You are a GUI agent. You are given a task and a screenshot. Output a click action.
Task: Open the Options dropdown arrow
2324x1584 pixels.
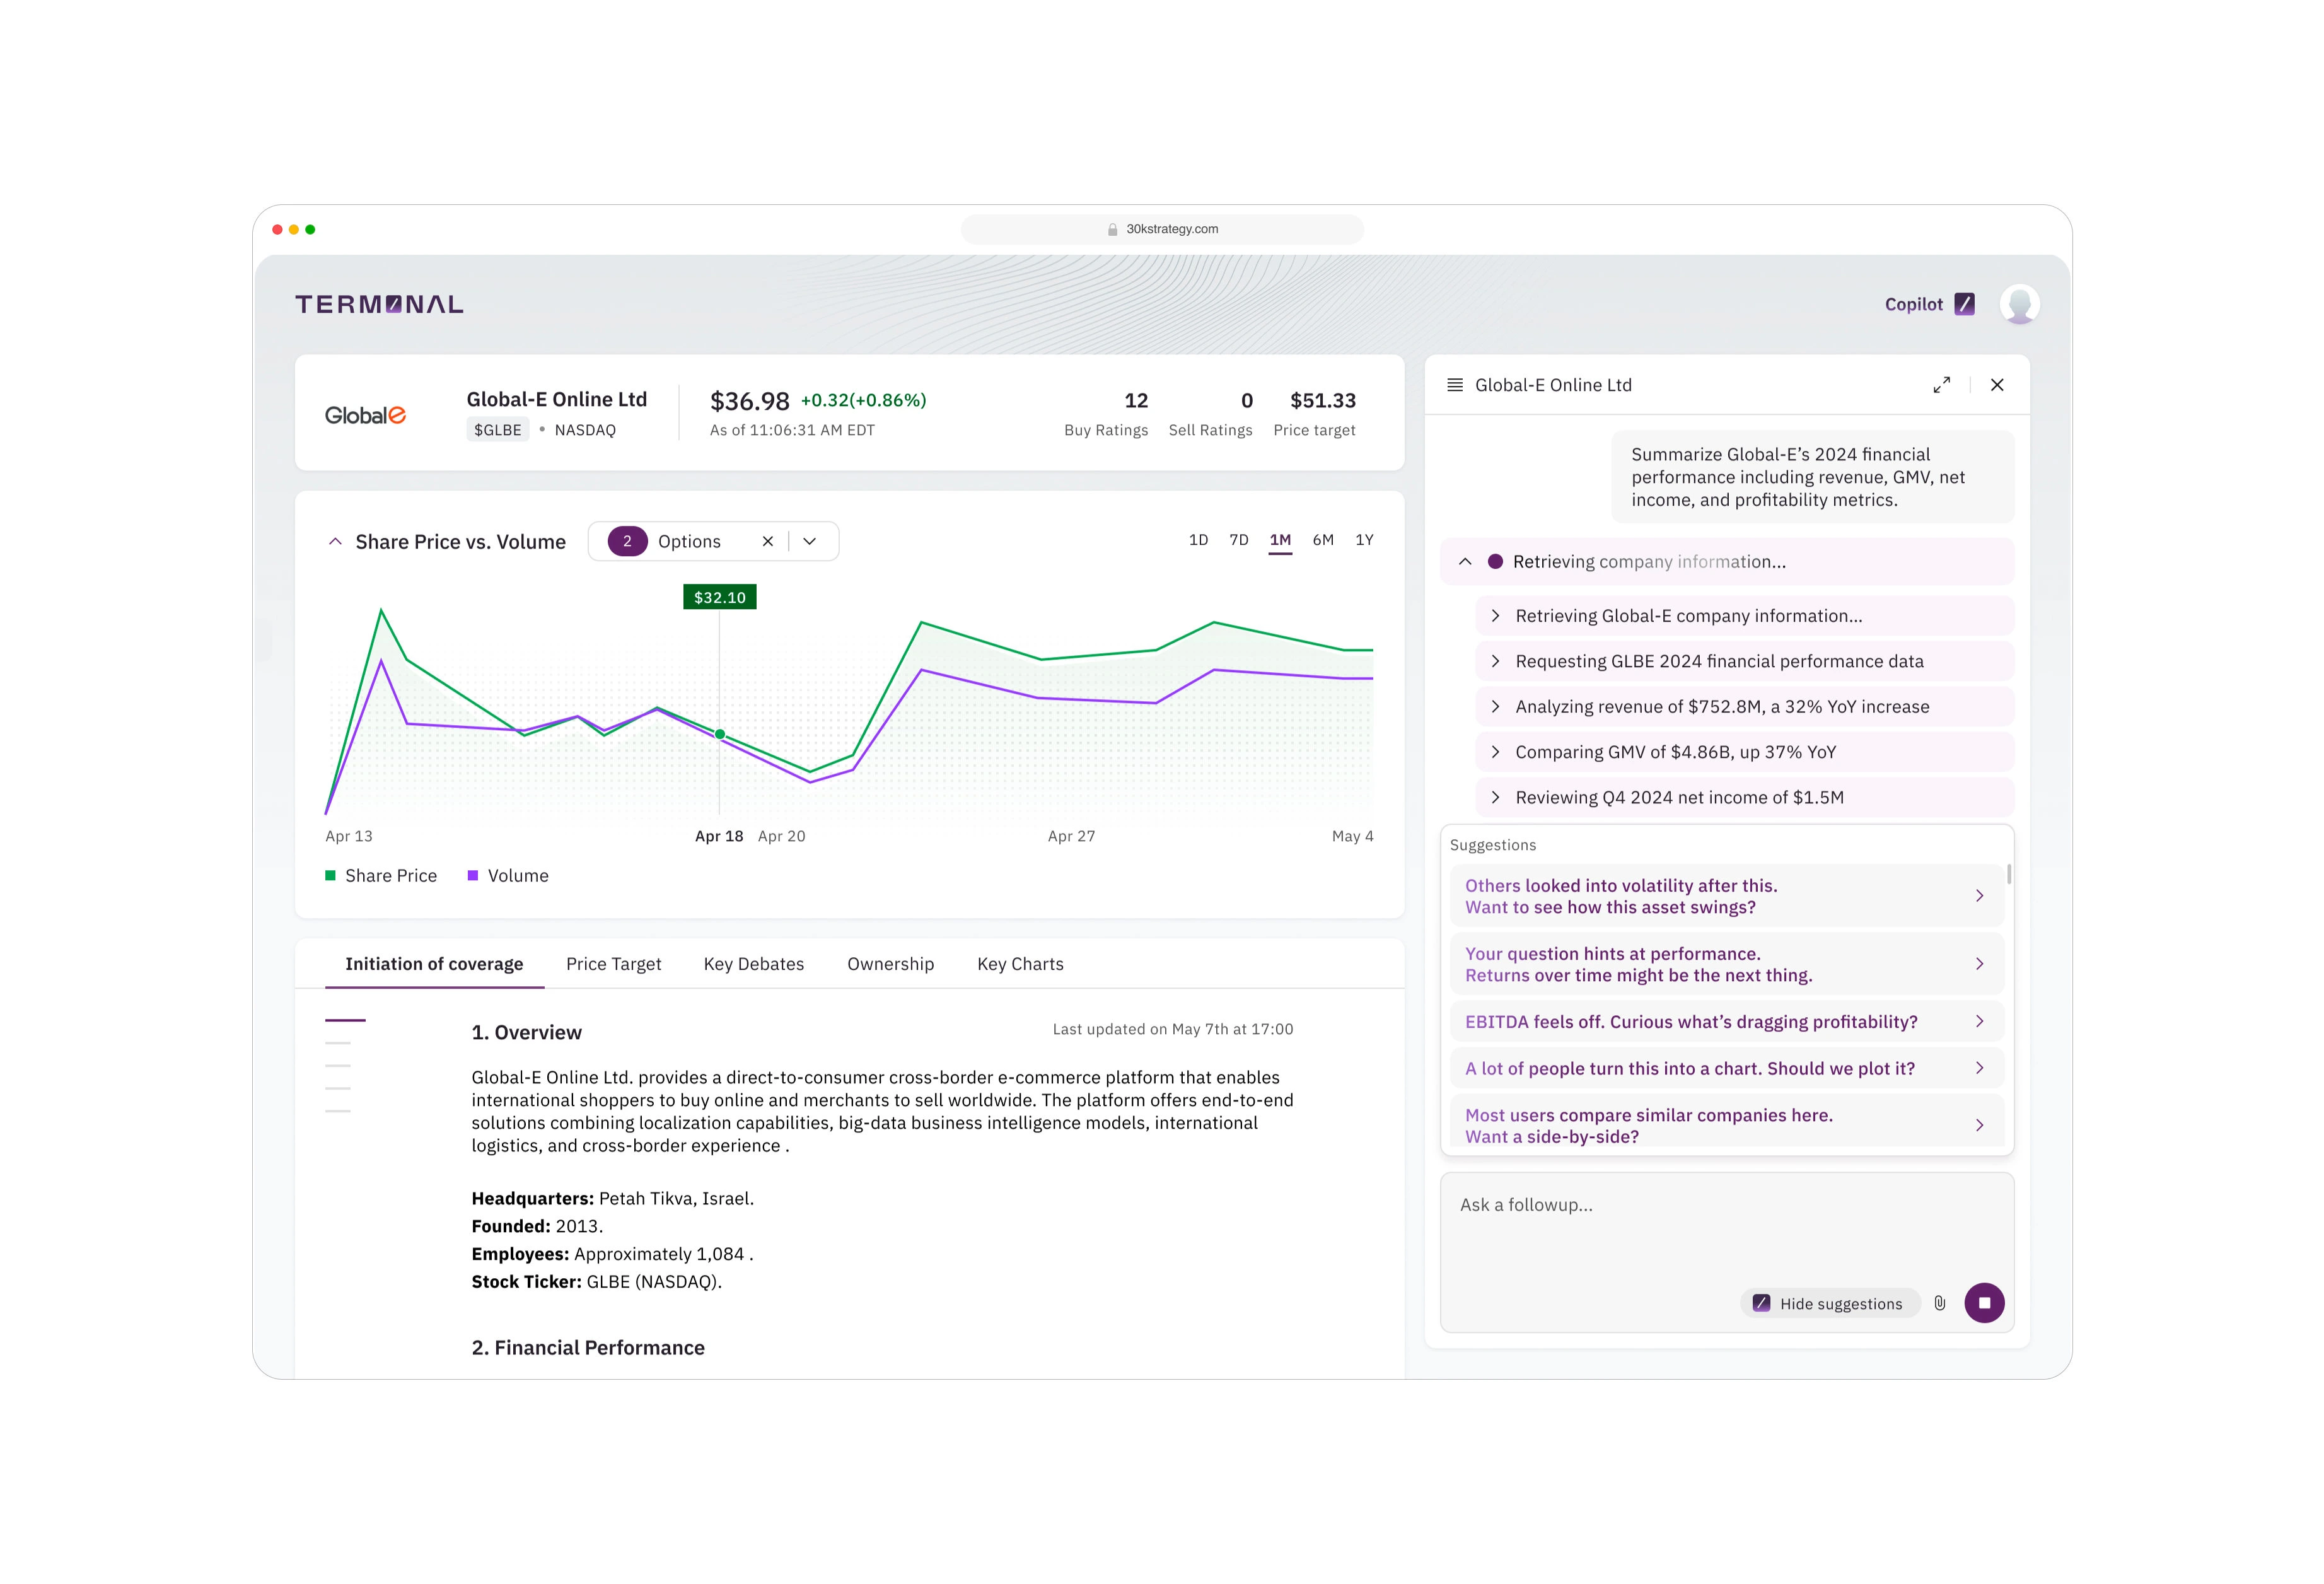click(810, 541)
